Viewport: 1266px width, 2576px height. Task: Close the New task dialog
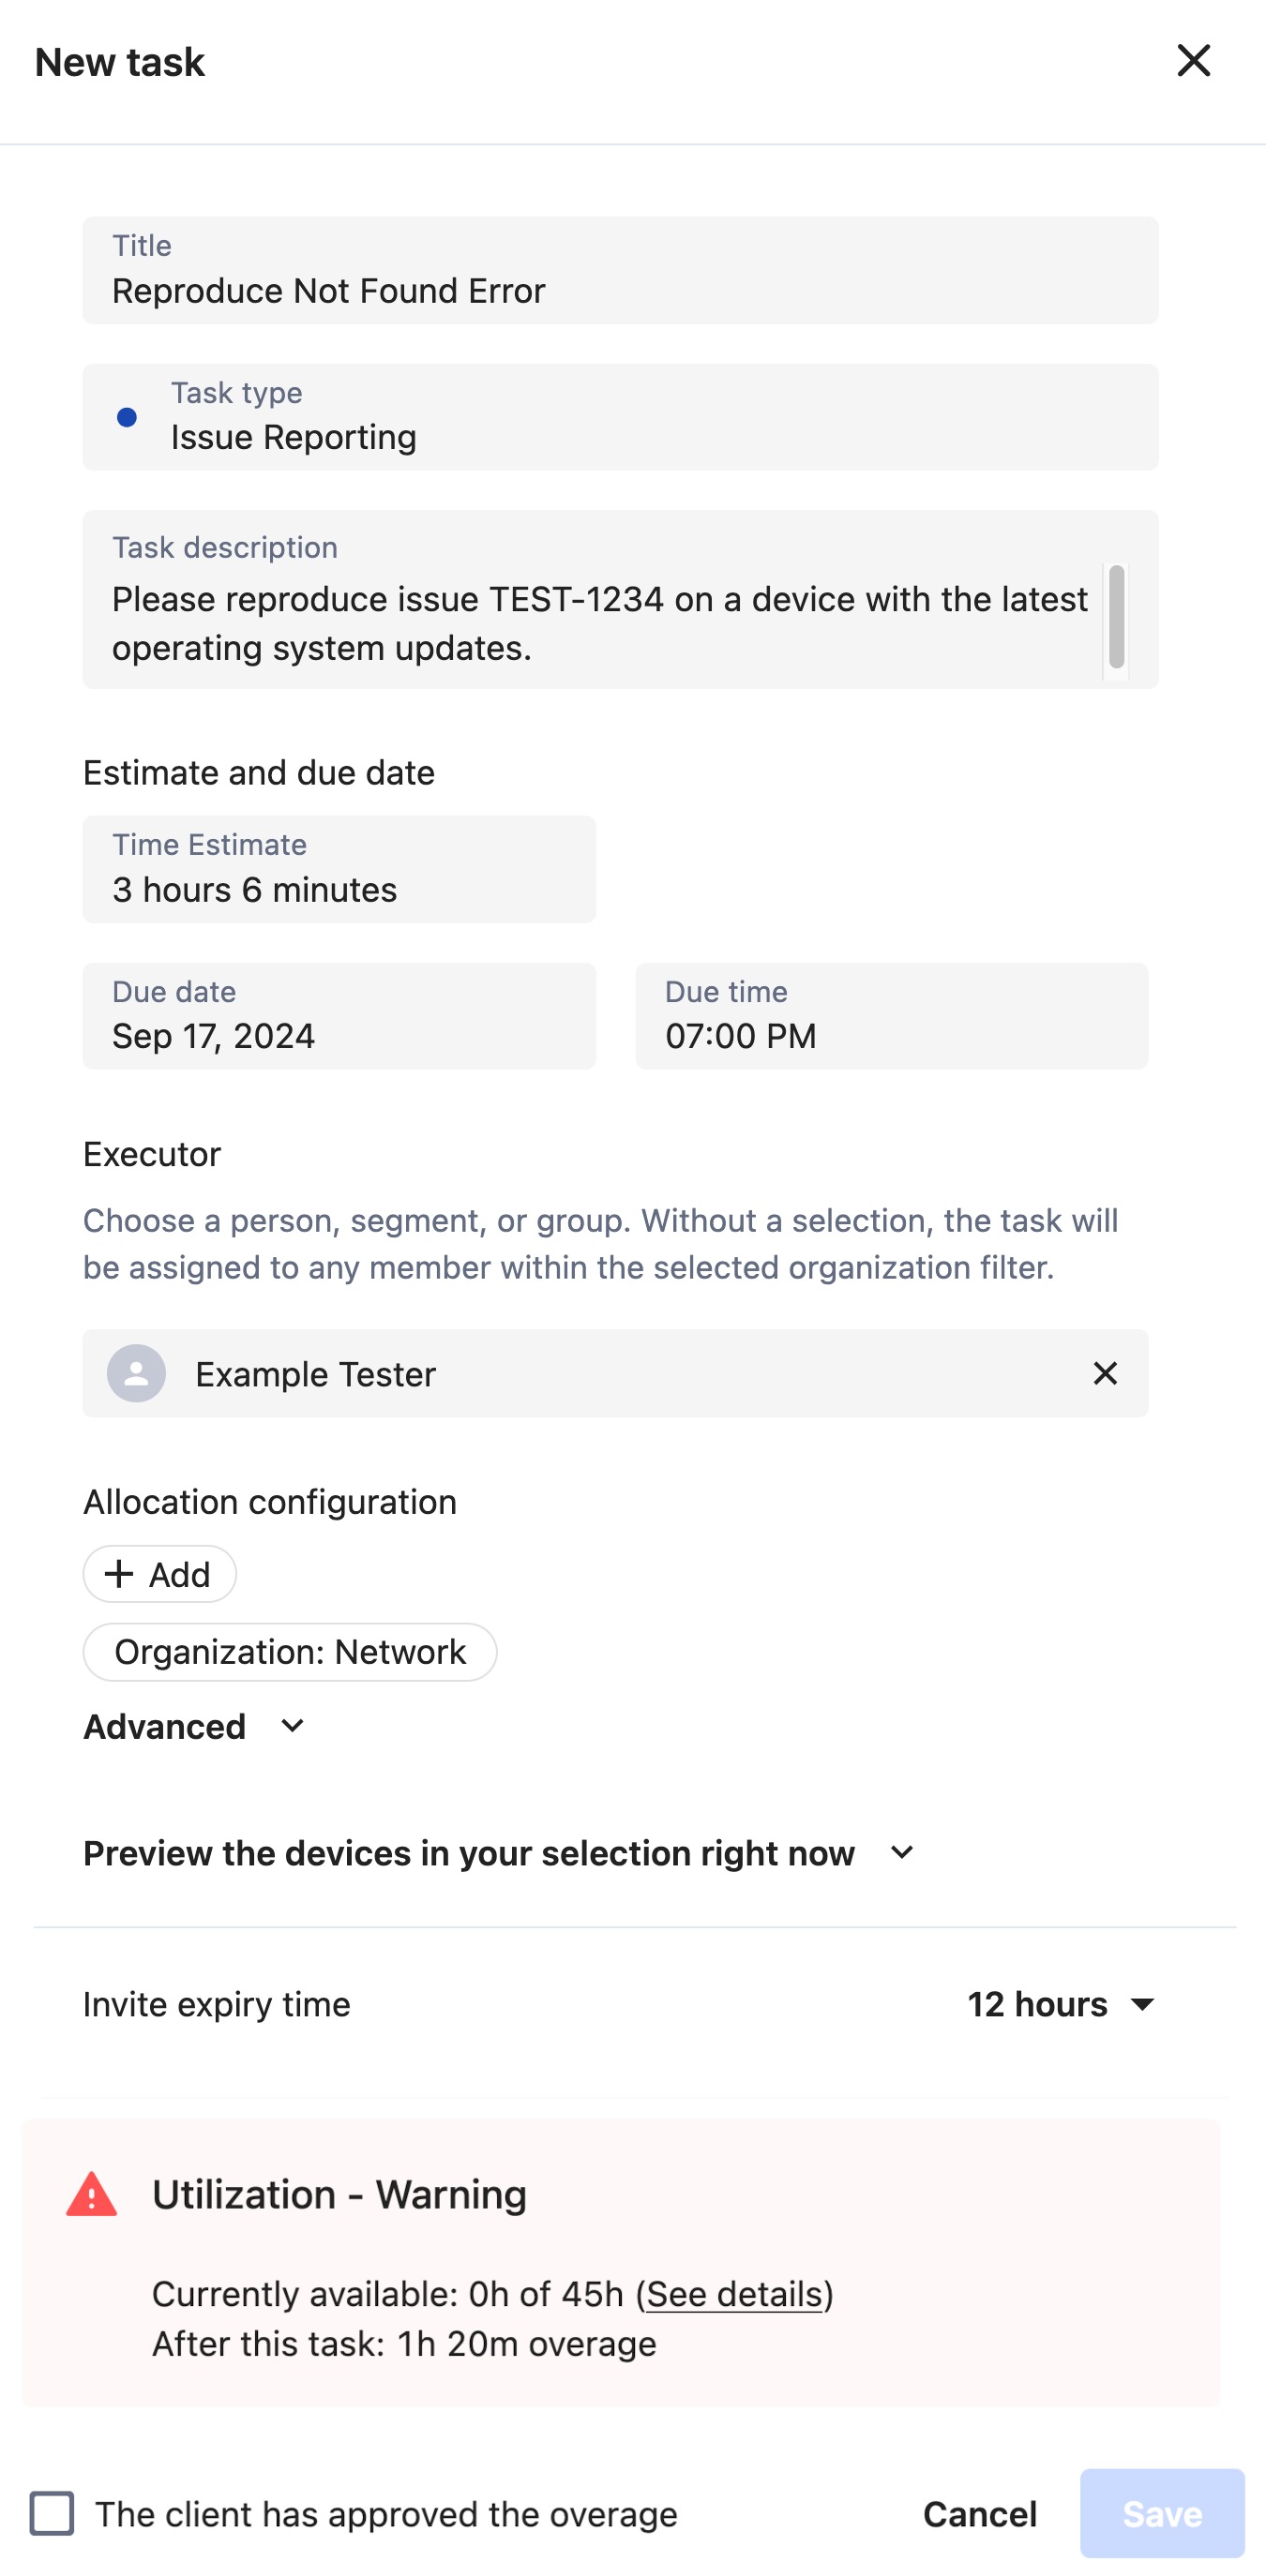[1194, 60]
